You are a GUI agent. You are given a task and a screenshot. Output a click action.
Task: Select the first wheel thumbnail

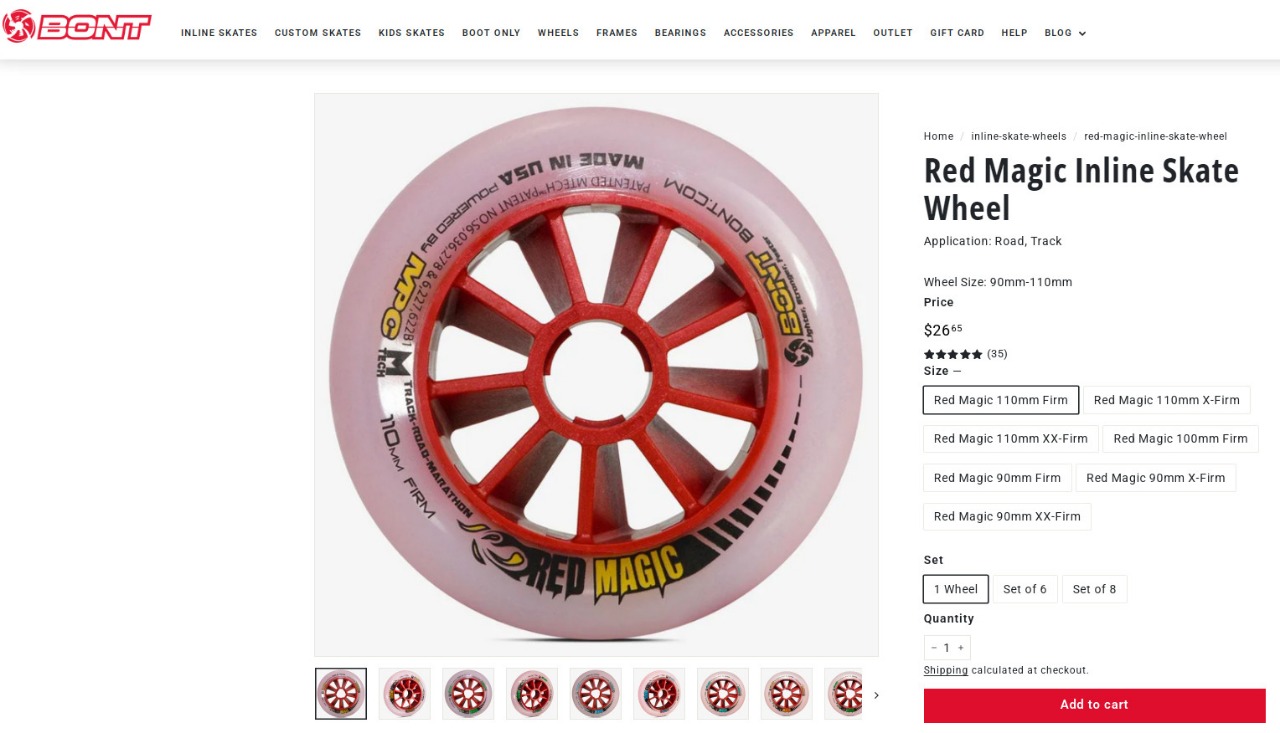click(x=341, y=694)
